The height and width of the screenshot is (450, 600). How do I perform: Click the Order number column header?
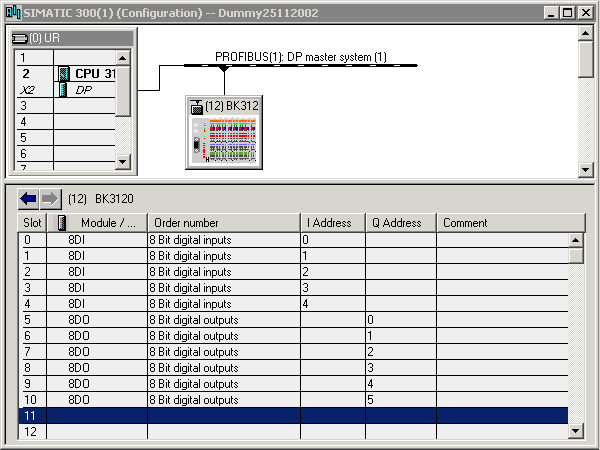pyautogui.click(x=224, y=223)
